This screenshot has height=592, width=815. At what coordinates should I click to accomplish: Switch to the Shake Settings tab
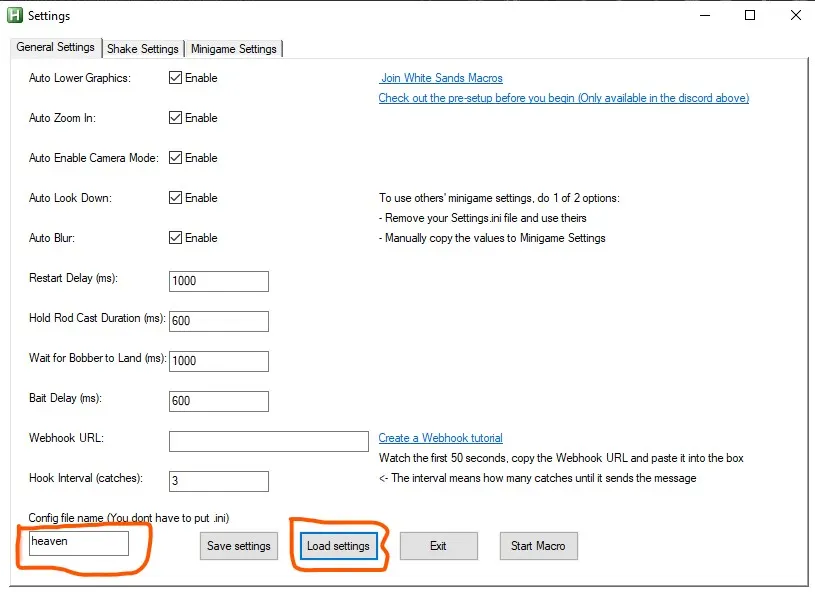[x=142, y=48]
